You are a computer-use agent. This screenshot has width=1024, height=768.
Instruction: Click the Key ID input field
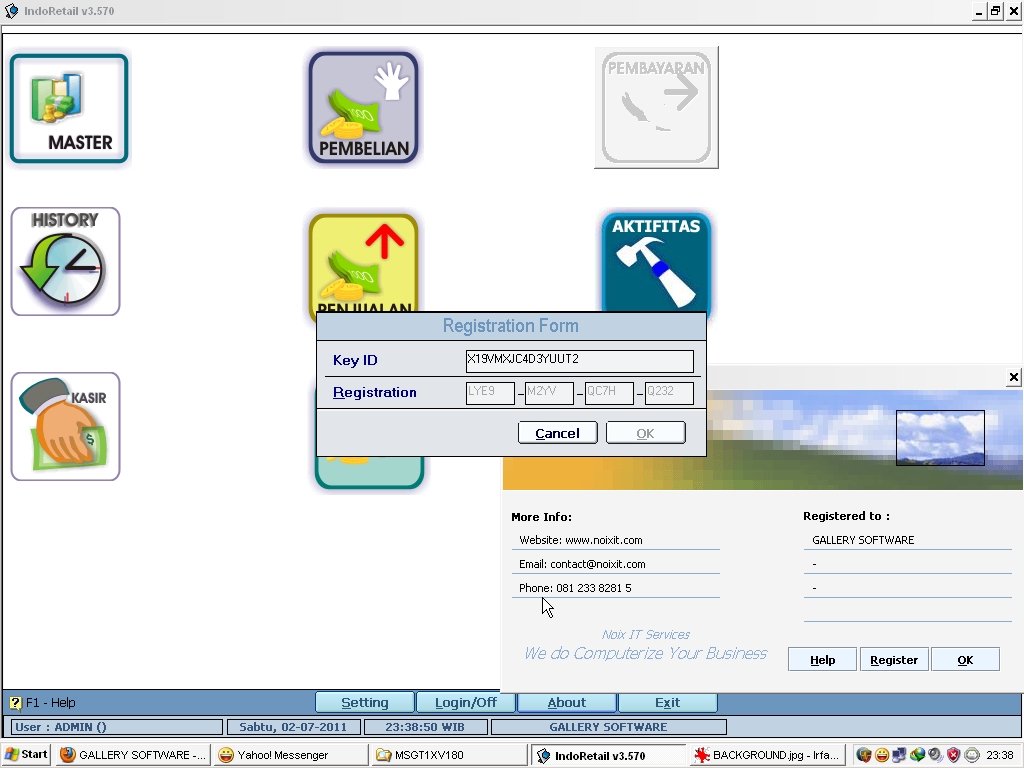click(x=579, y=361)
